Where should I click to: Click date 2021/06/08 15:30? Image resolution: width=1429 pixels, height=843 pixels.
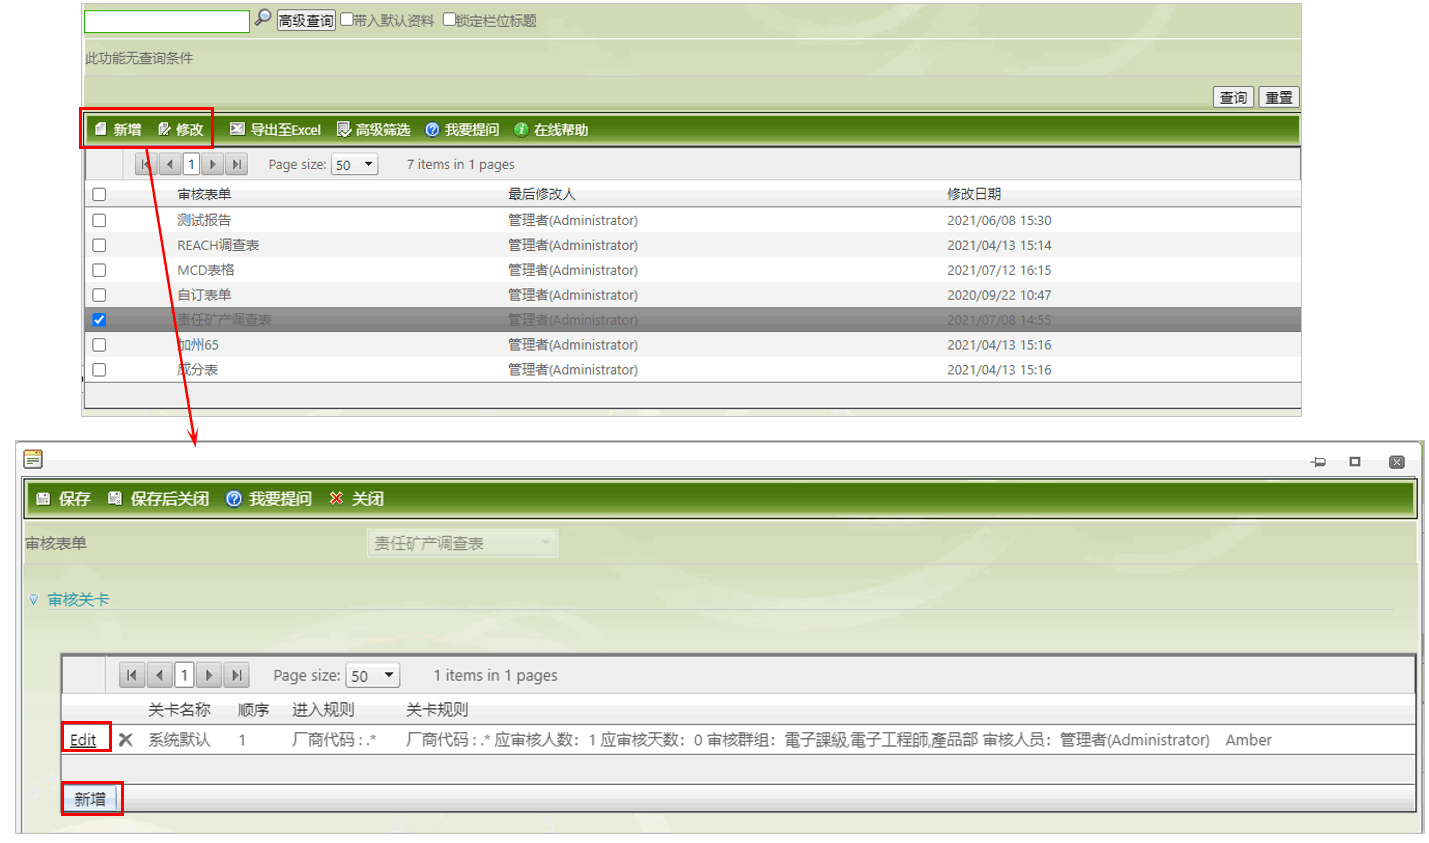click(999, 220)
